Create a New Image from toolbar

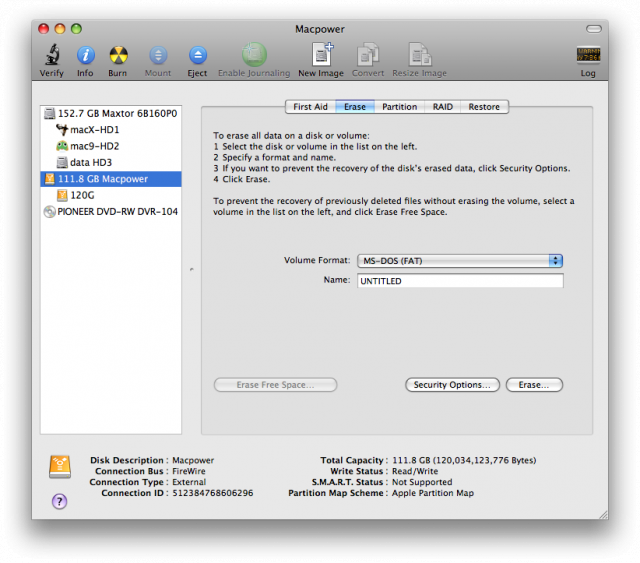322,55
